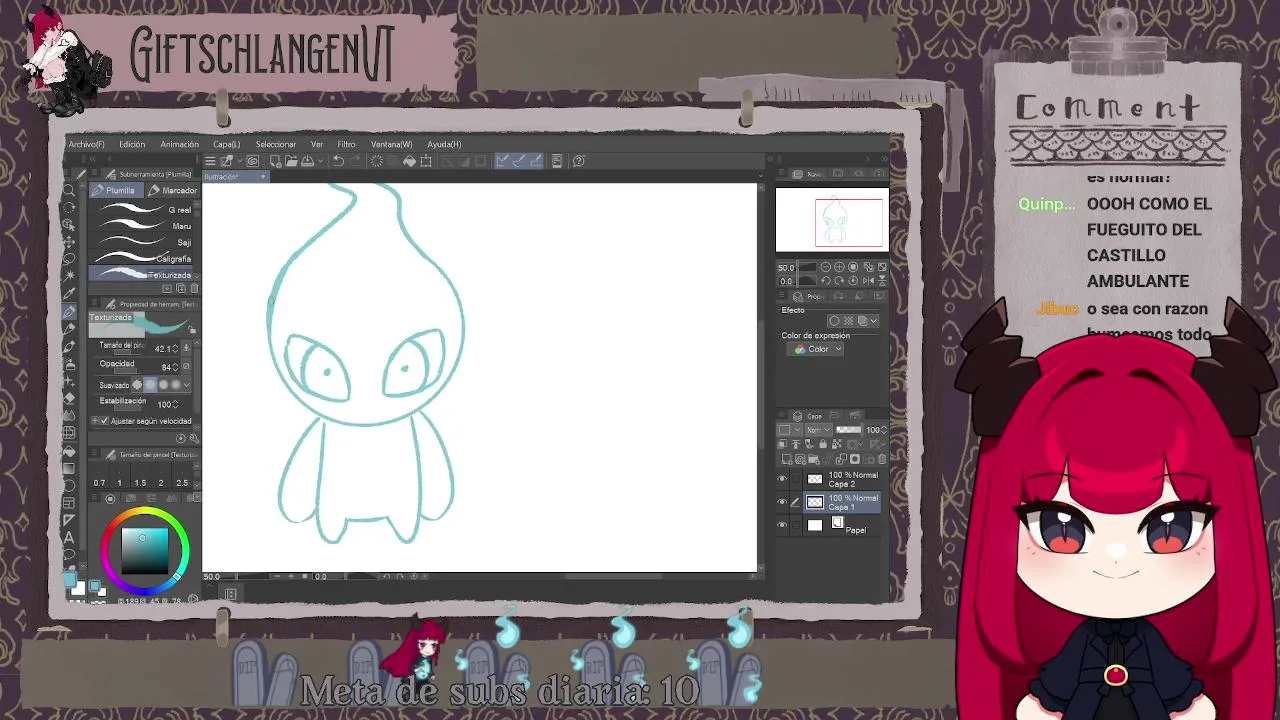
Task: Toggle the checkbox next to Capa 2
Action: click(x=796, y=479)
